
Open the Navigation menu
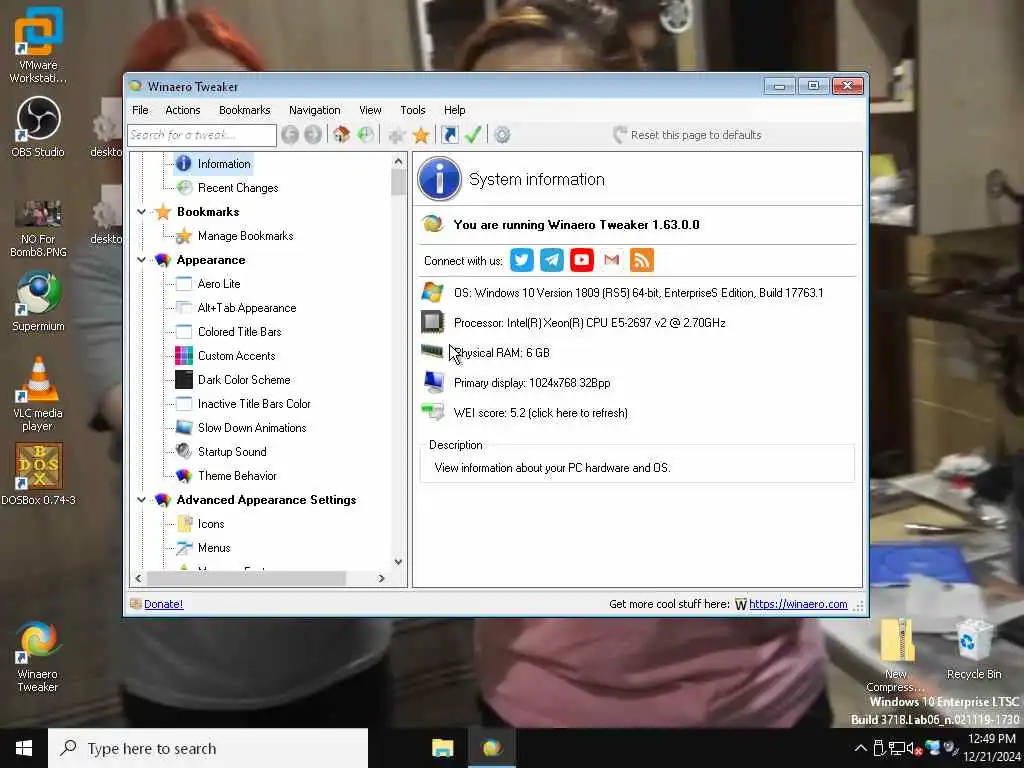pyautogui.click(x=314, y=110)
